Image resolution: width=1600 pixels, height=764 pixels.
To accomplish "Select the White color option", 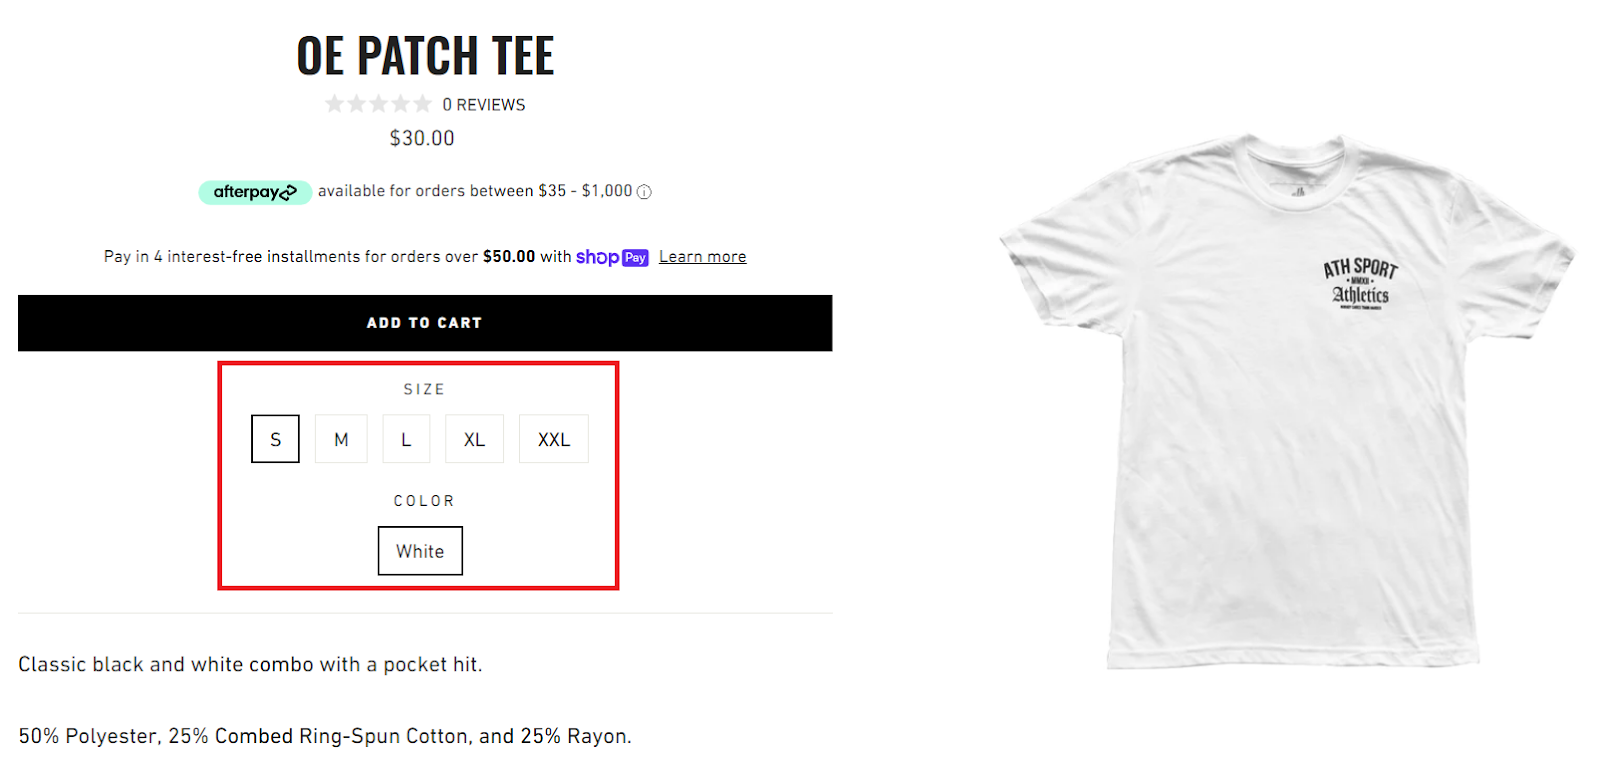I will (420, 551).
